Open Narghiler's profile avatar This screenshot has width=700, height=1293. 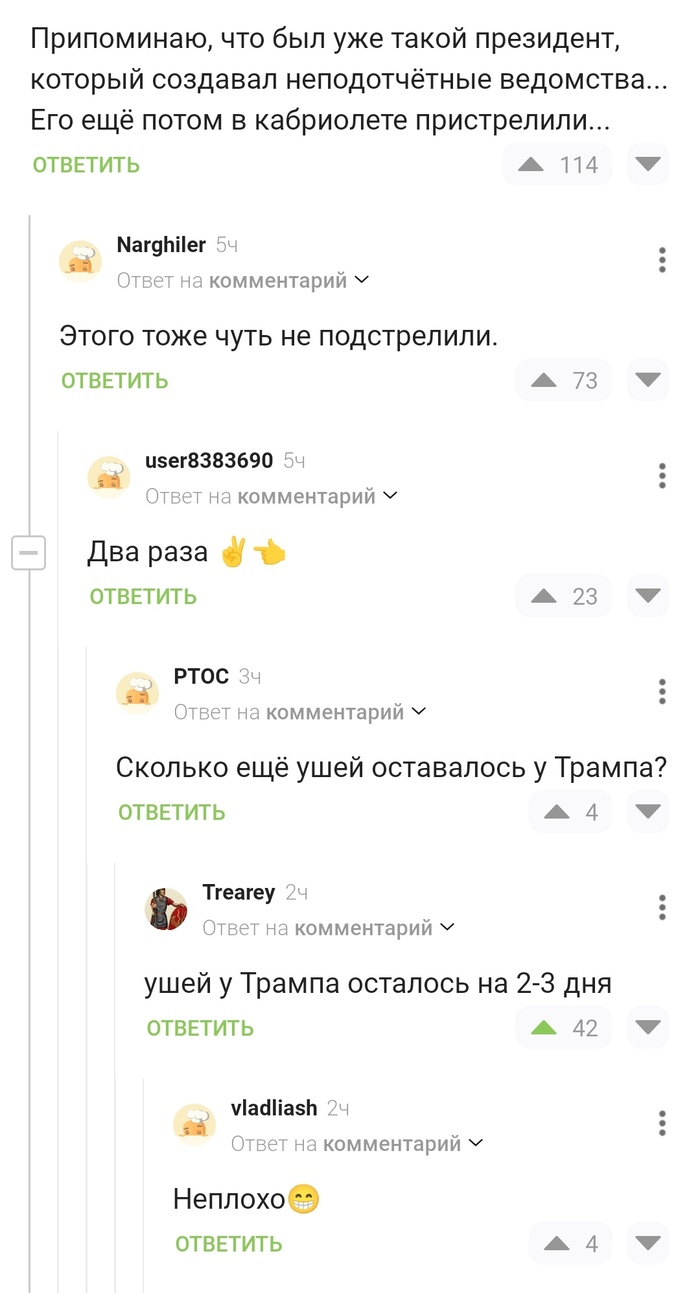(80, 260)
